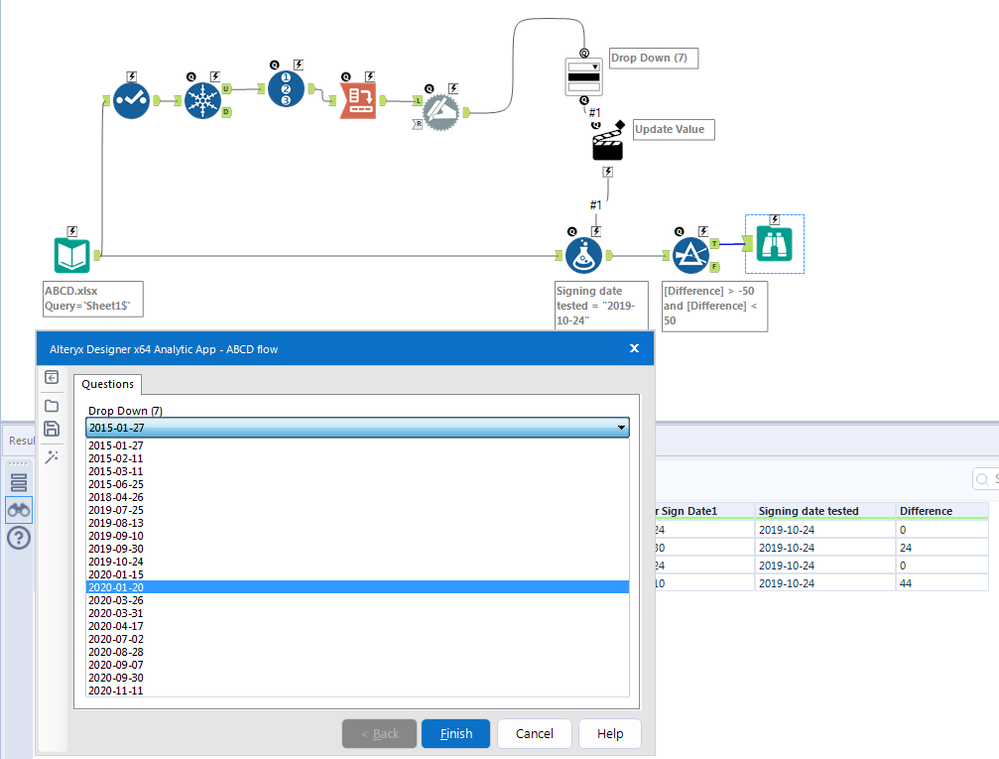Click the disabled Back button
The height and width of the screenshot is (759, 999).
click(x=380, y=734)
